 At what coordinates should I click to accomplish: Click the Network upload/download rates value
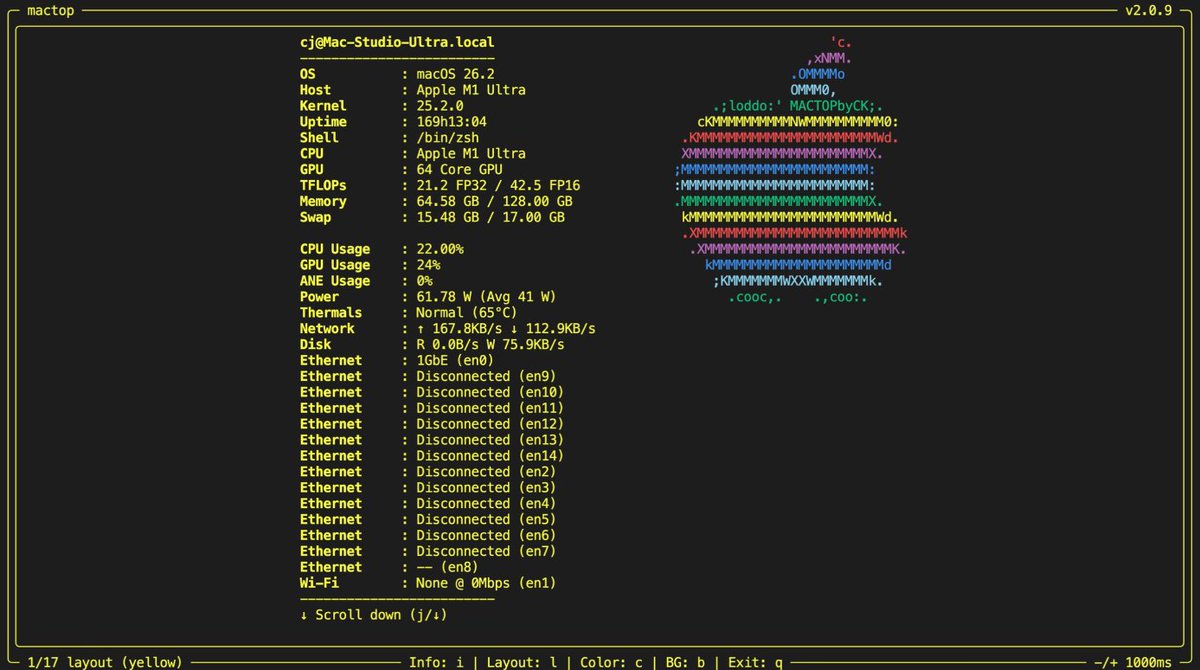(506, 329)
